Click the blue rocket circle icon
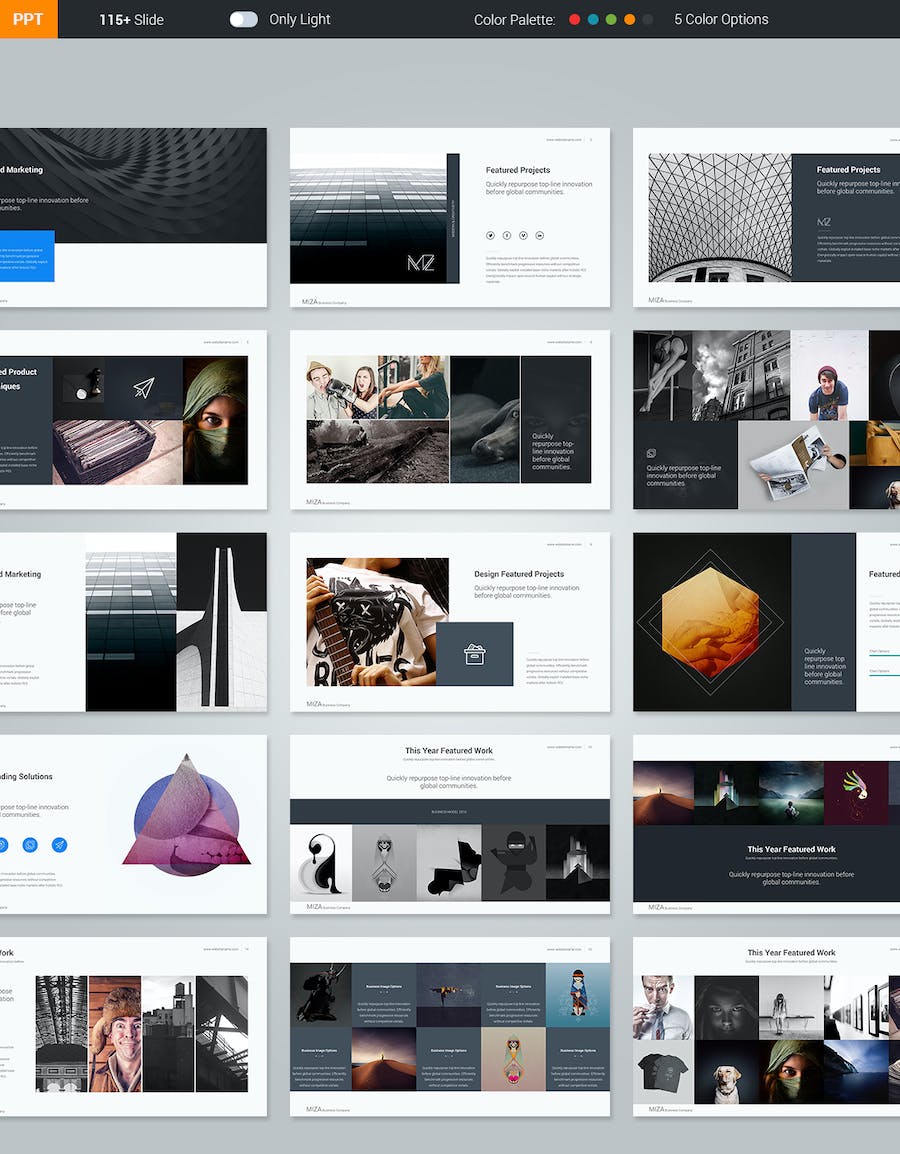Screen dimensions: 900x1154 pos(59,845)
